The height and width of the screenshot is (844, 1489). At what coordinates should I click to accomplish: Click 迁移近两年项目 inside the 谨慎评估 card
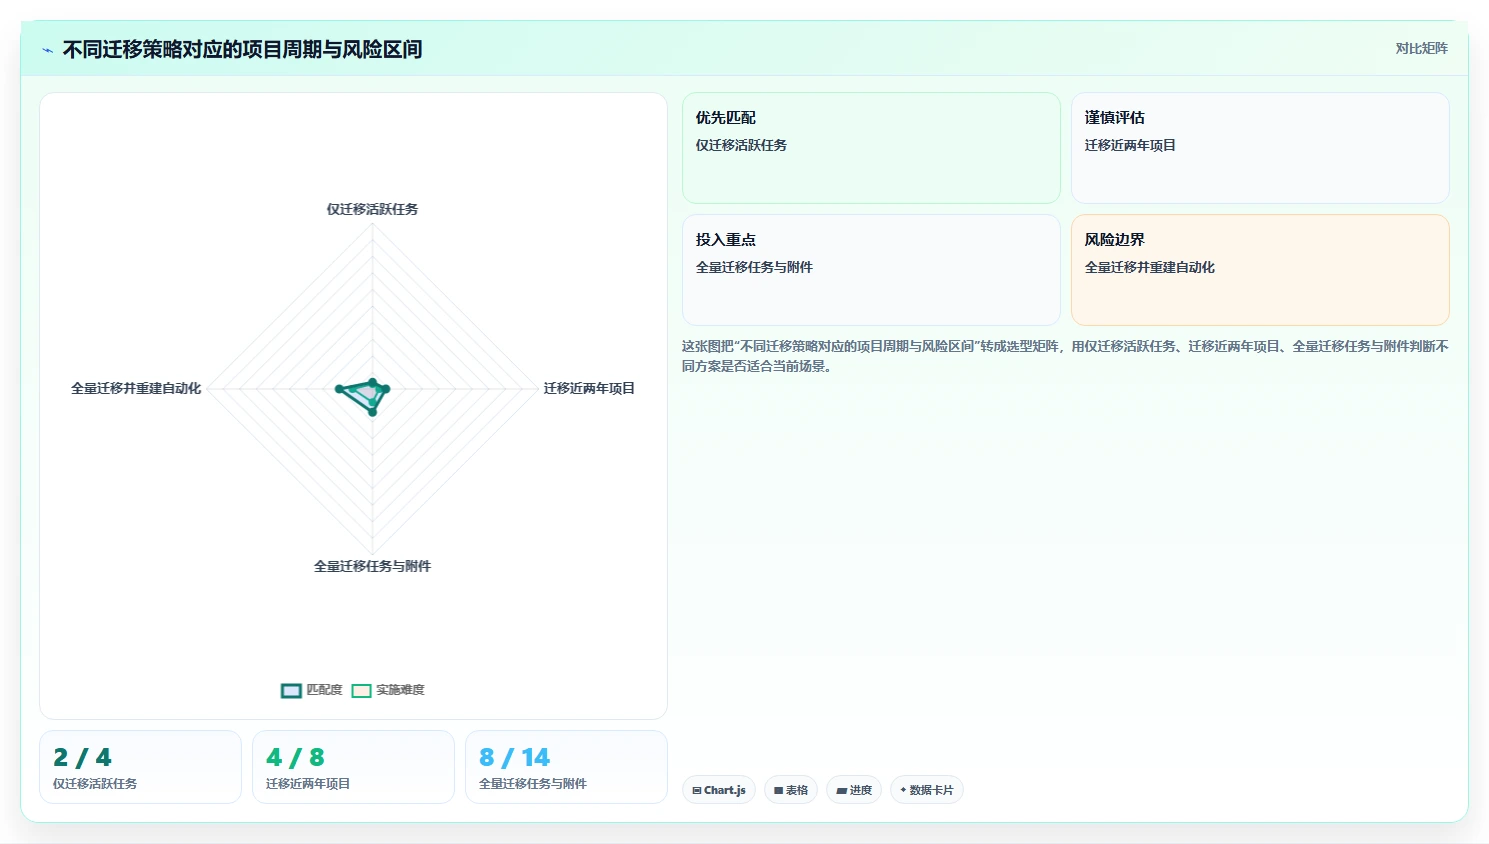(x=1130, y=145)
